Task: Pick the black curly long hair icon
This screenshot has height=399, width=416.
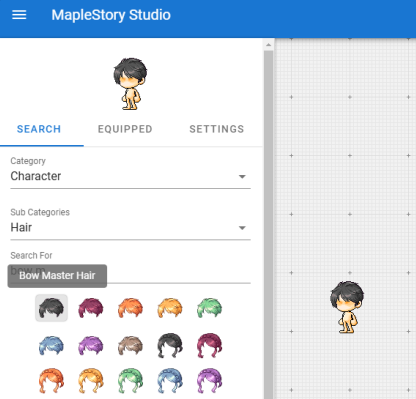Action: (170, 345)
